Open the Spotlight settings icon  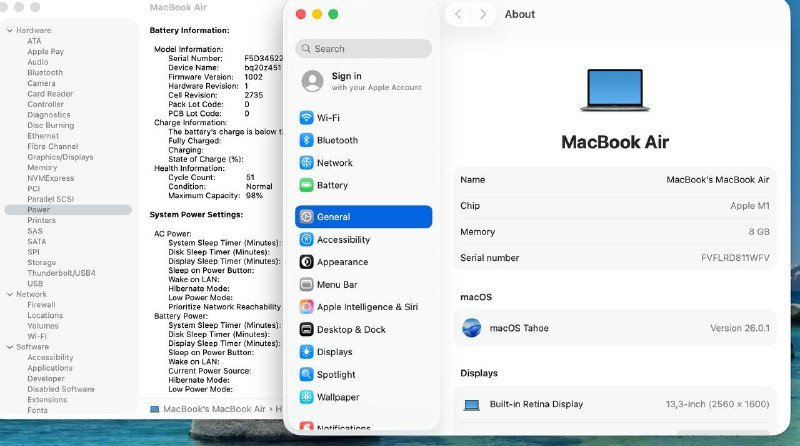pyautogui.click(x=306, y=375)
